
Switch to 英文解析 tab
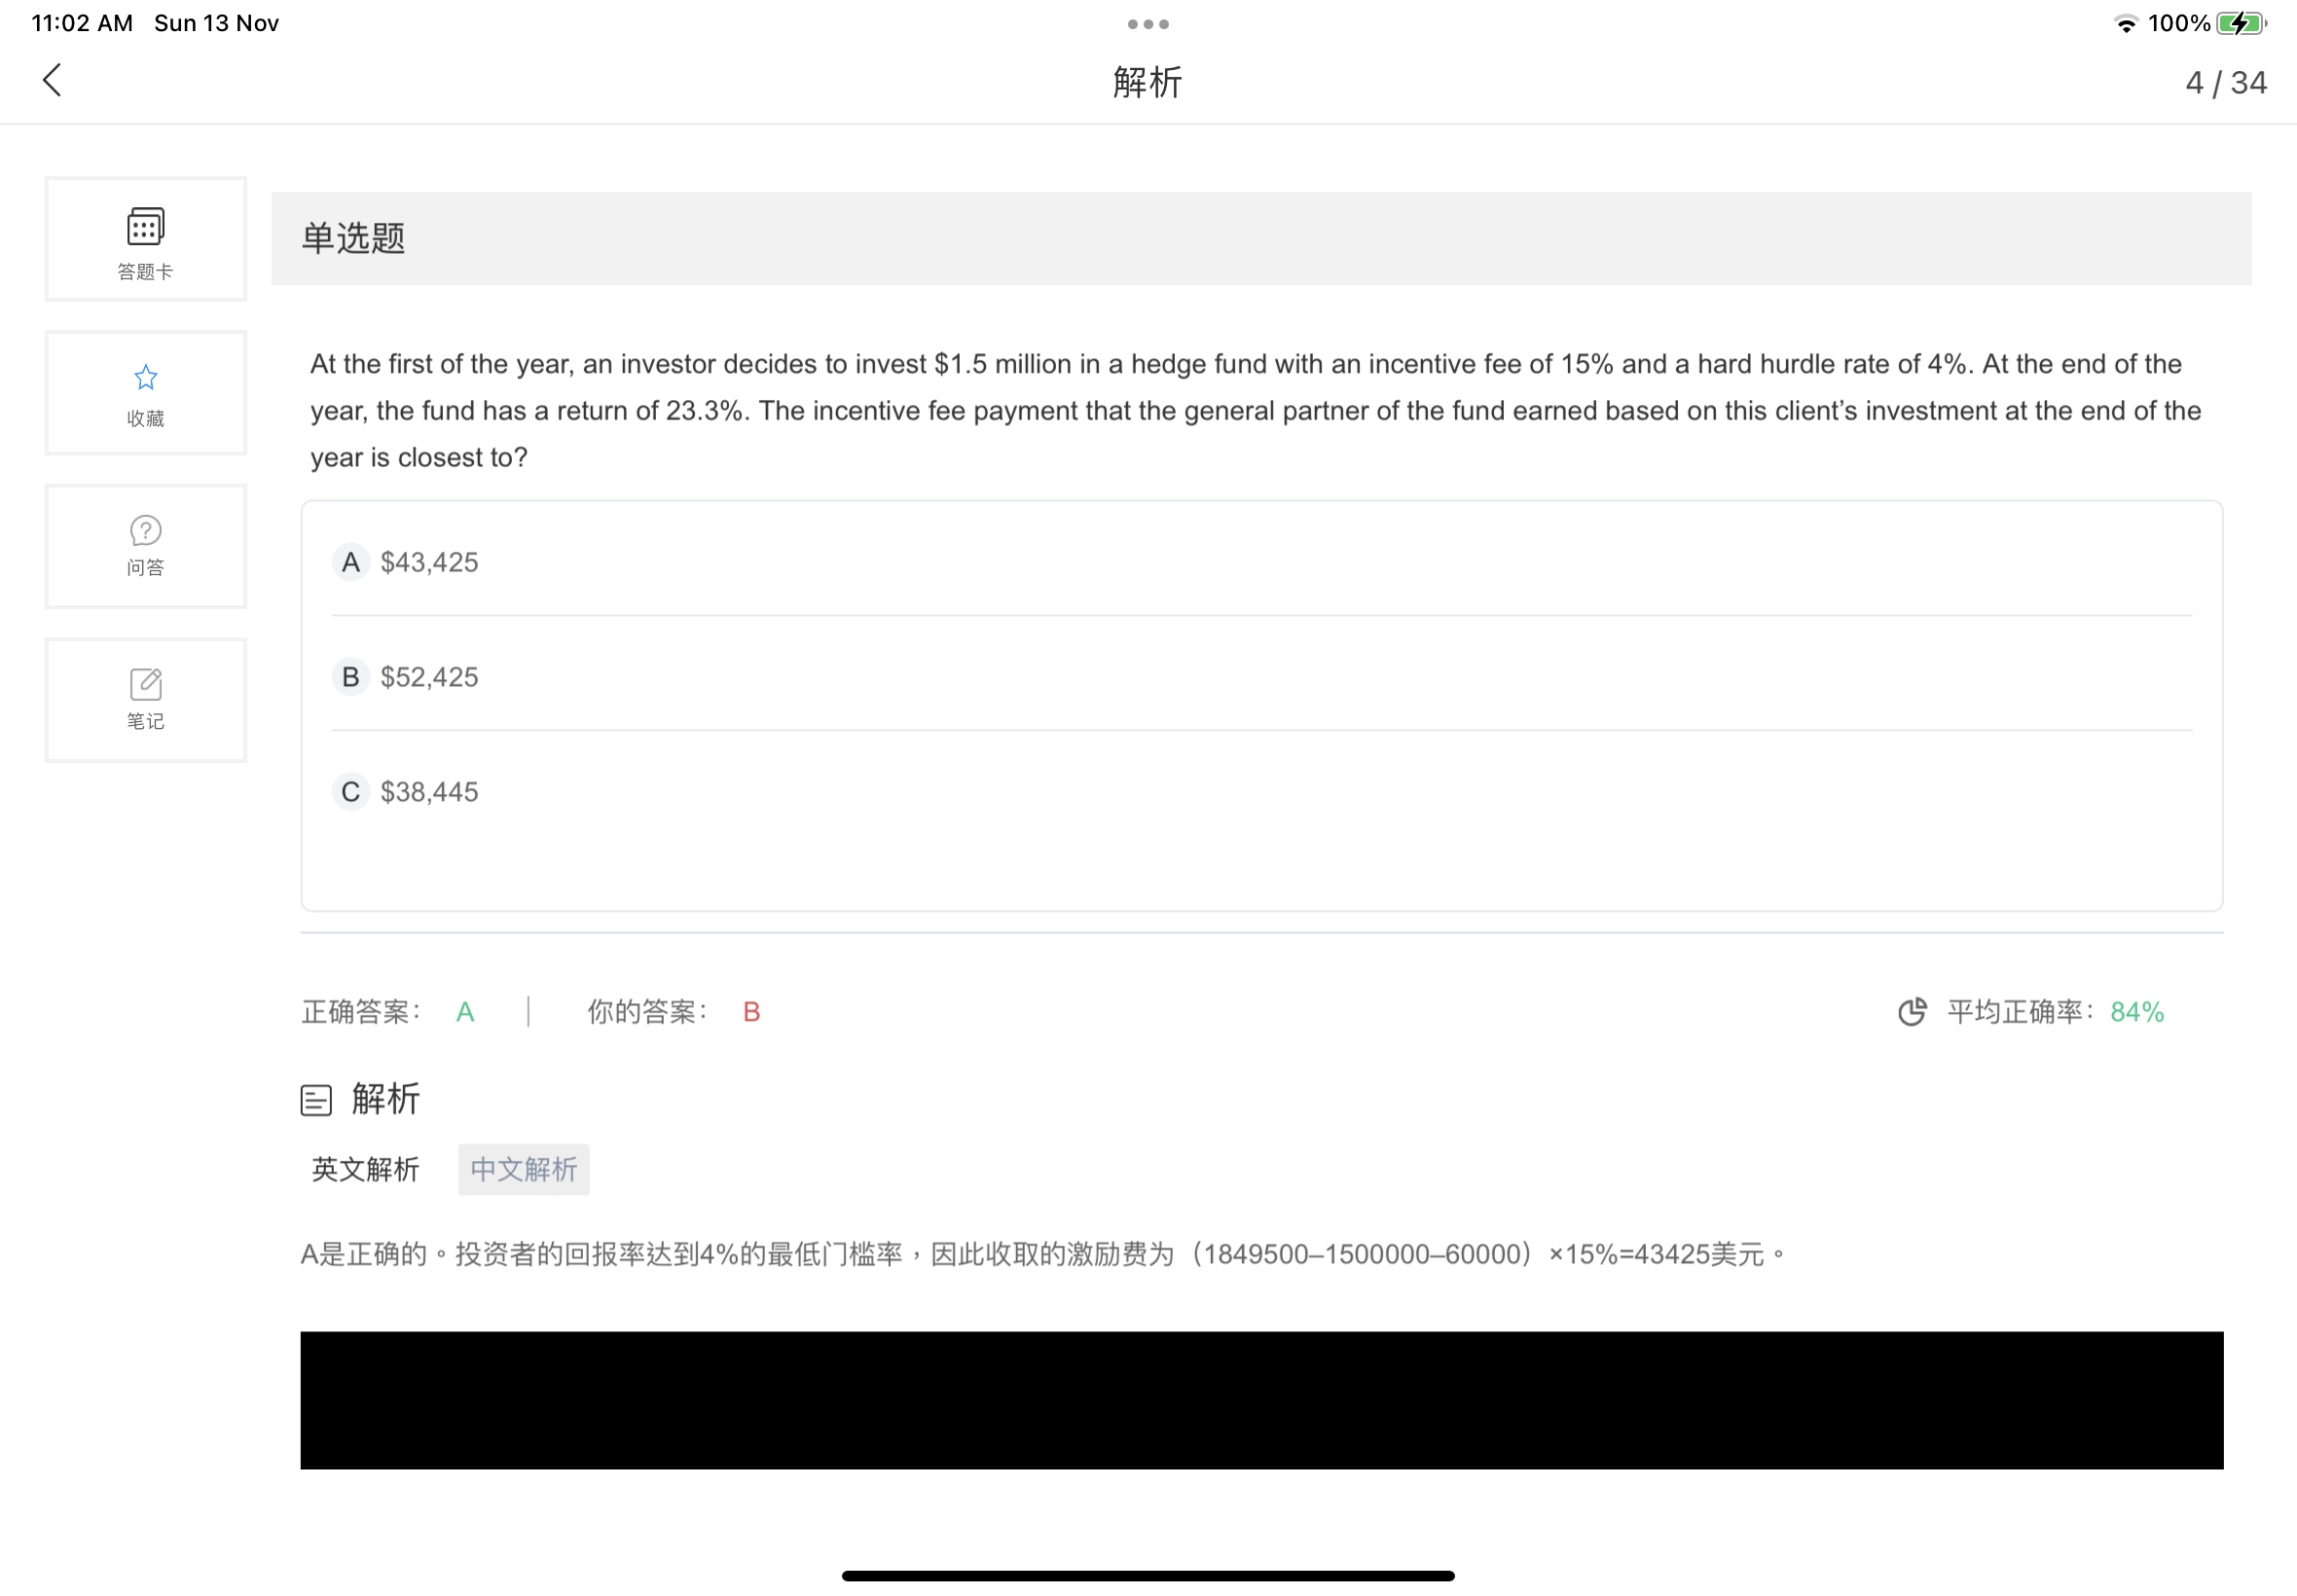tap(365, 1169)
